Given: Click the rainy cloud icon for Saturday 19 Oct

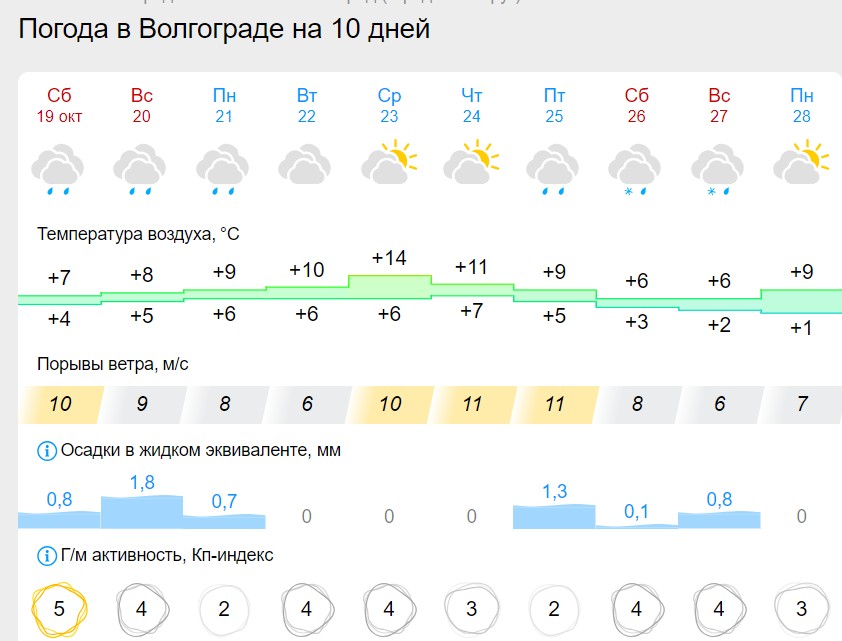Looking at the screenshot, I should (x=56, y=166).
